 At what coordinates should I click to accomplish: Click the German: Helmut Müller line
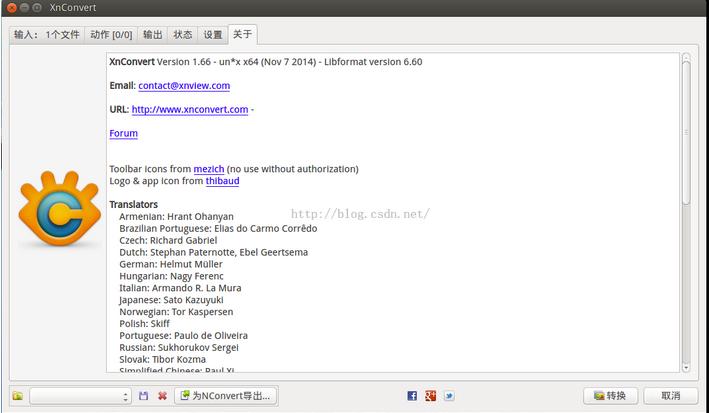point(171,264)
